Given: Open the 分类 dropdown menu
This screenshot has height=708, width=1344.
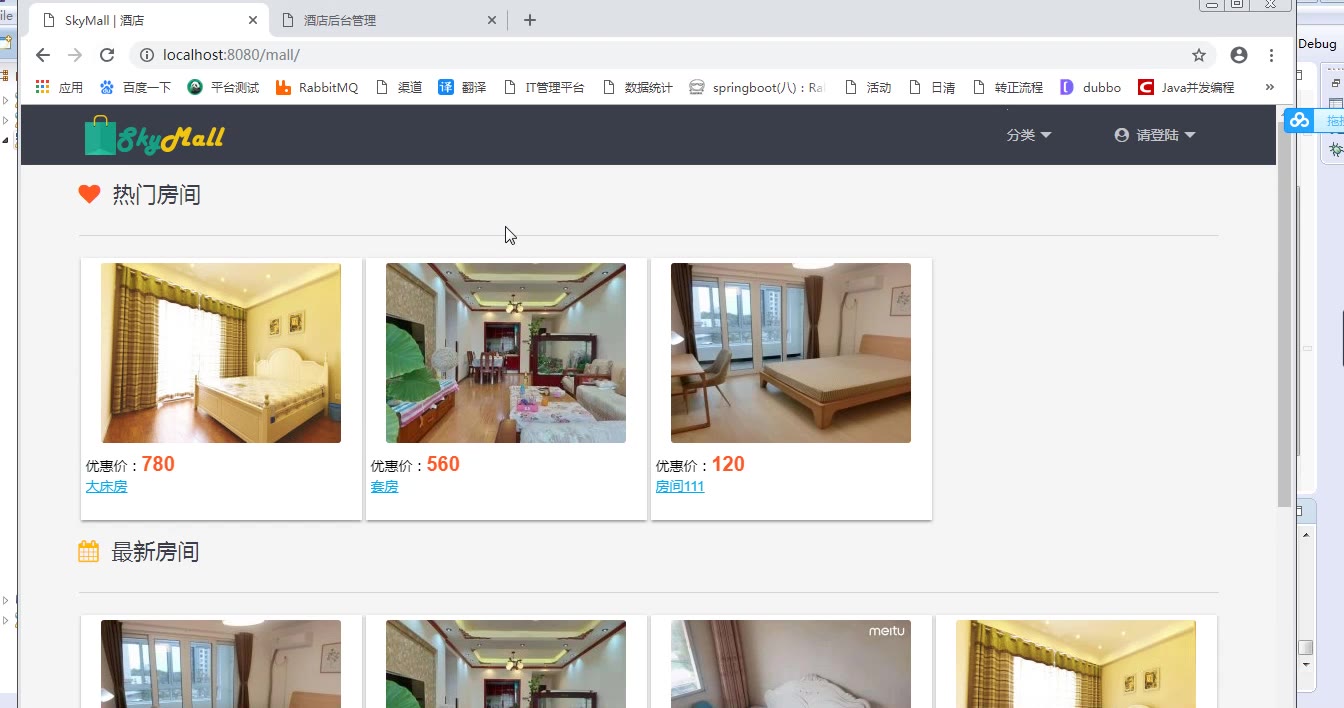Looking at the screenshot, I should click(1029, 135).
